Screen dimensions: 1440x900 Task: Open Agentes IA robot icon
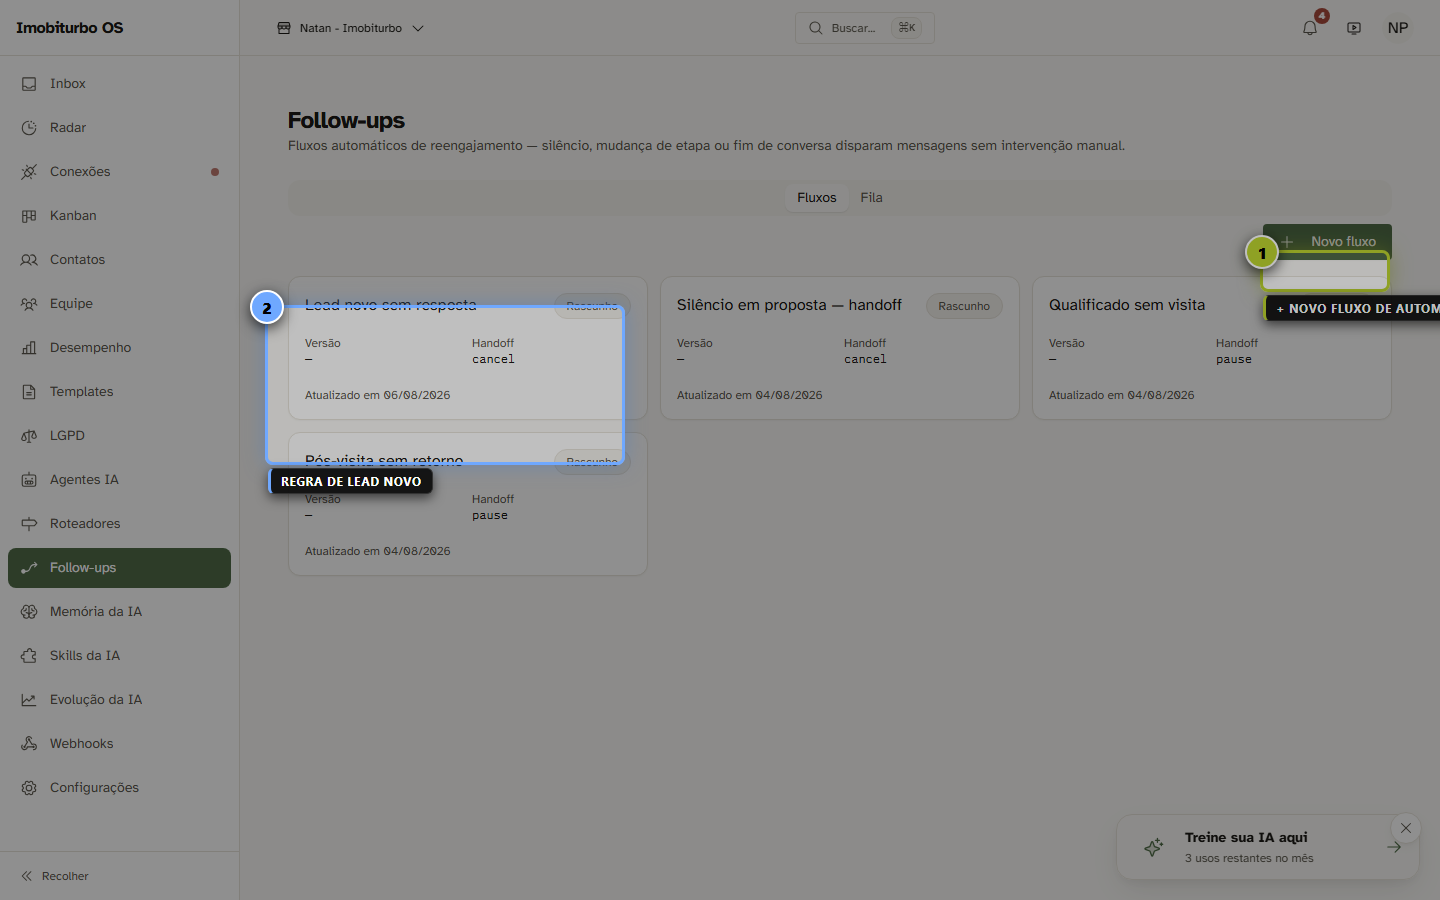pos(29,480)
